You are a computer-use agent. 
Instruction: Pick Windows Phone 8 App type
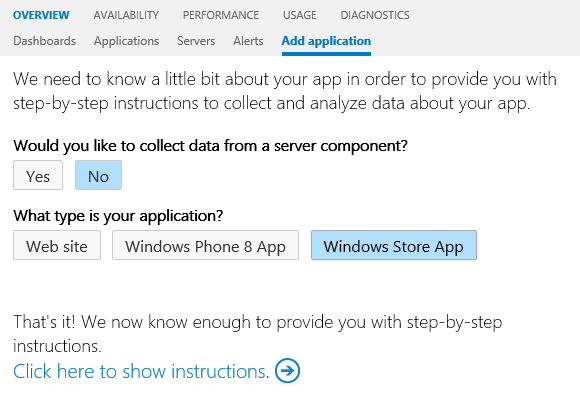205,245
